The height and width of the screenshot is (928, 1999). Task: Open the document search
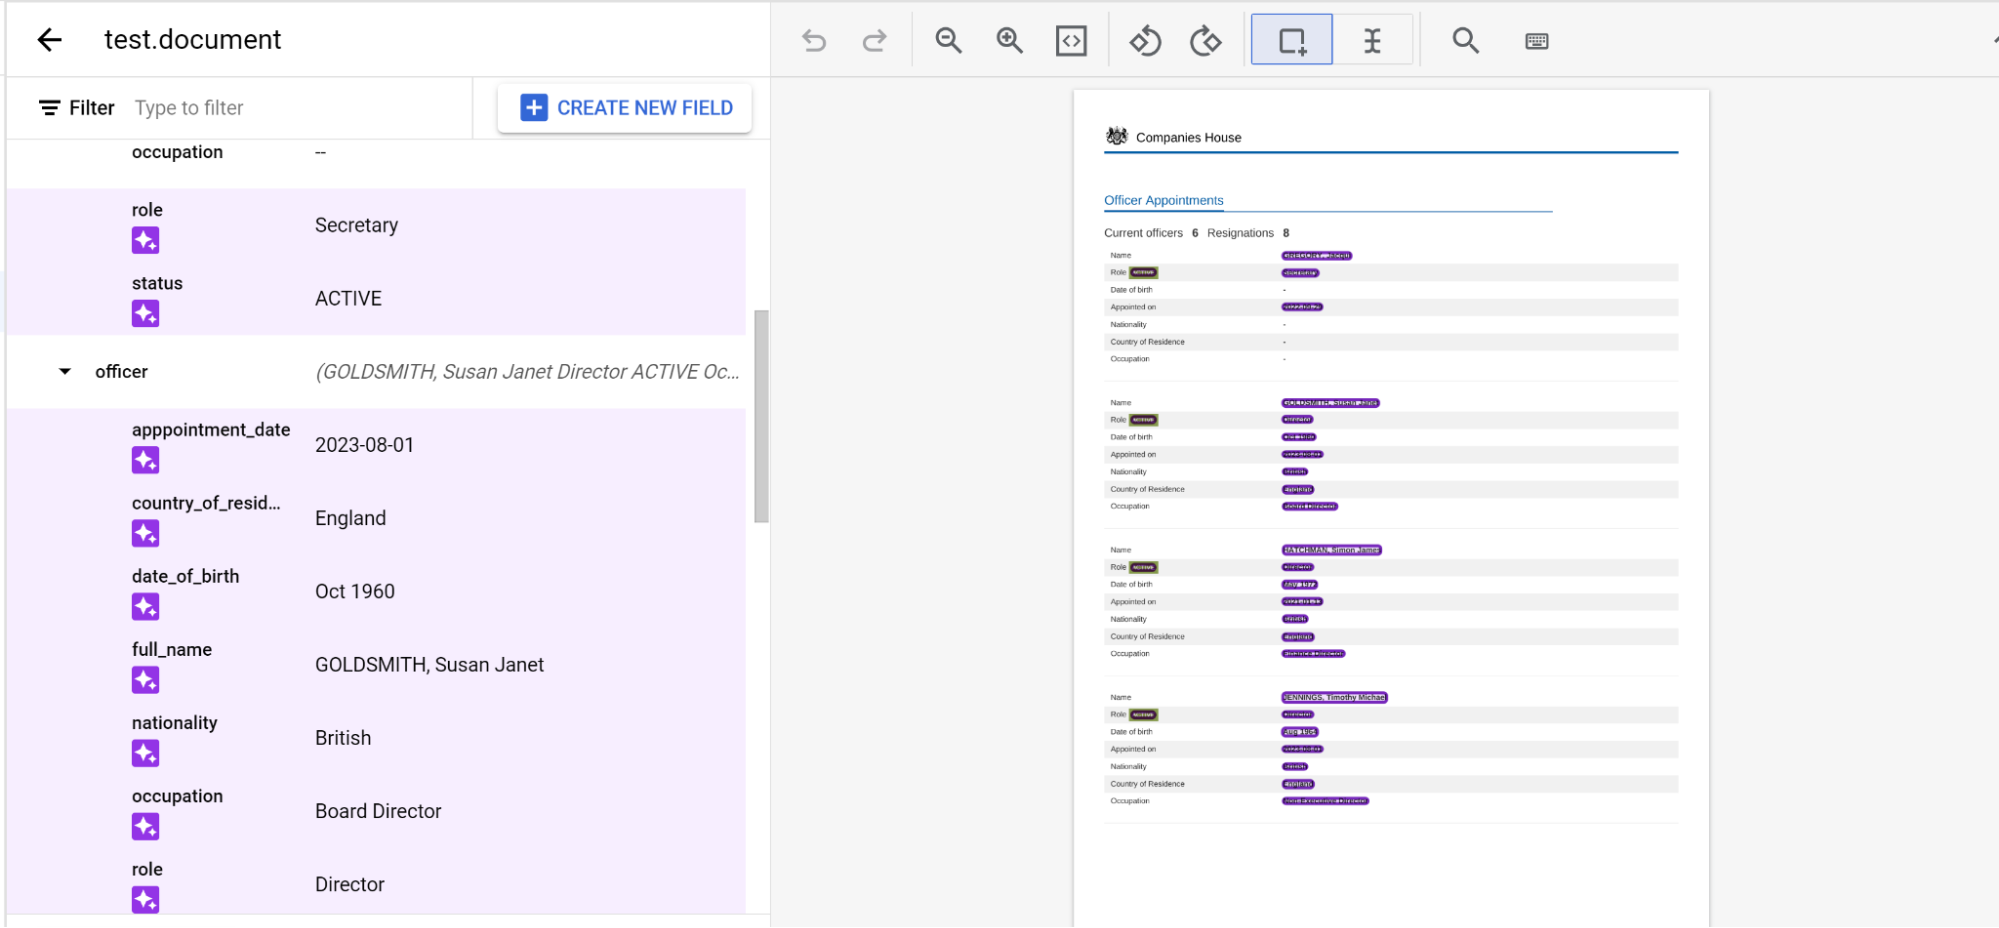(x=1465, y=41)
